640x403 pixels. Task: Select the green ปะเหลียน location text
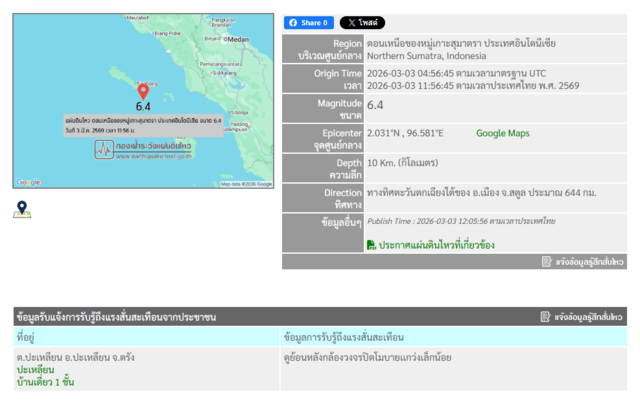coord(35,369)
